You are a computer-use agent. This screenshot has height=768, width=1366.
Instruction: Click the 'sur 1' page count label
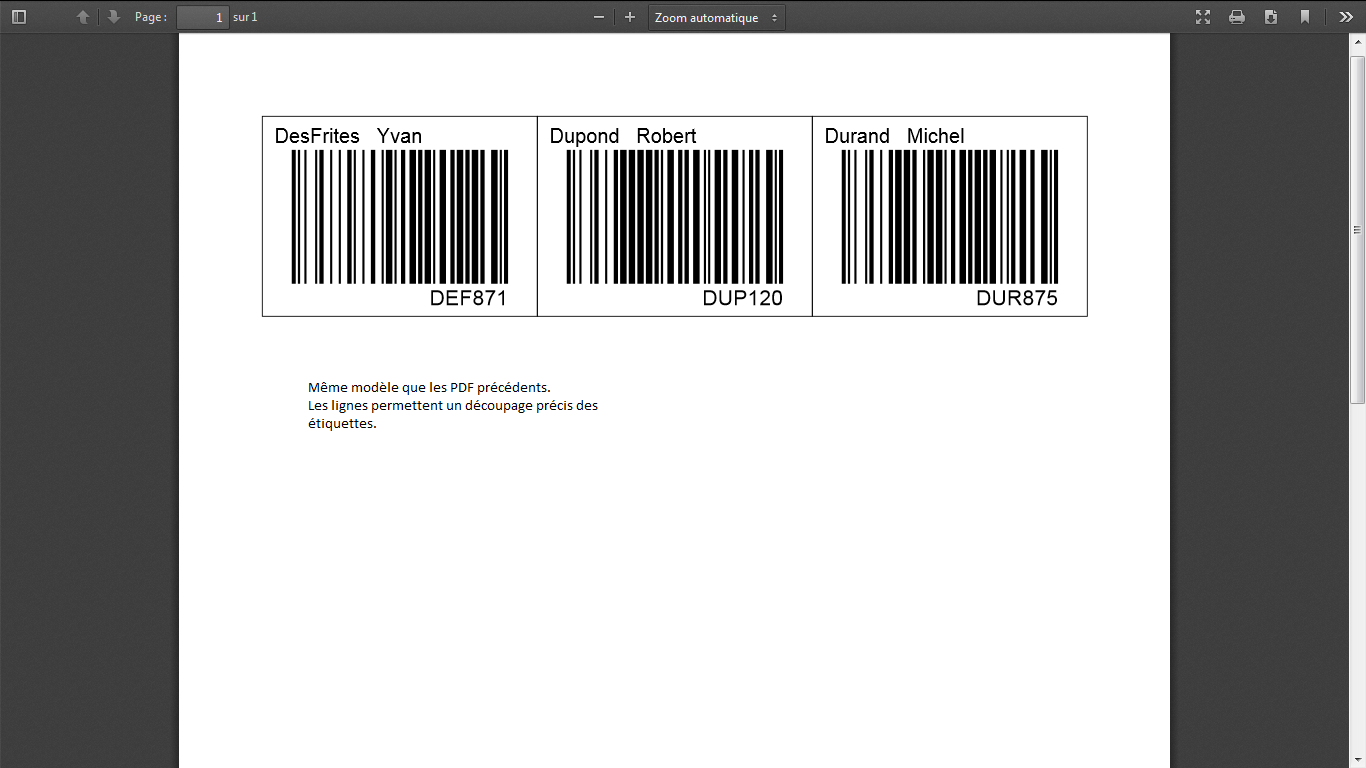(x=245, y=17)
